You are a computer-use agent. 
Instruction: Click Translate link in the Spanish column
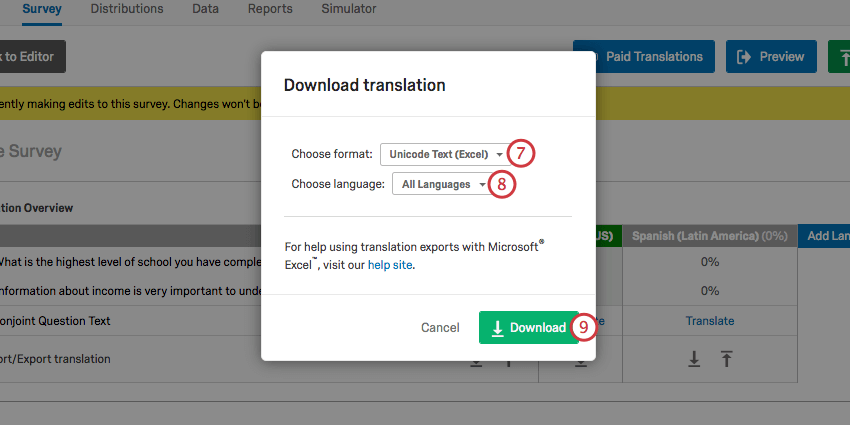(x=710, y=321)
